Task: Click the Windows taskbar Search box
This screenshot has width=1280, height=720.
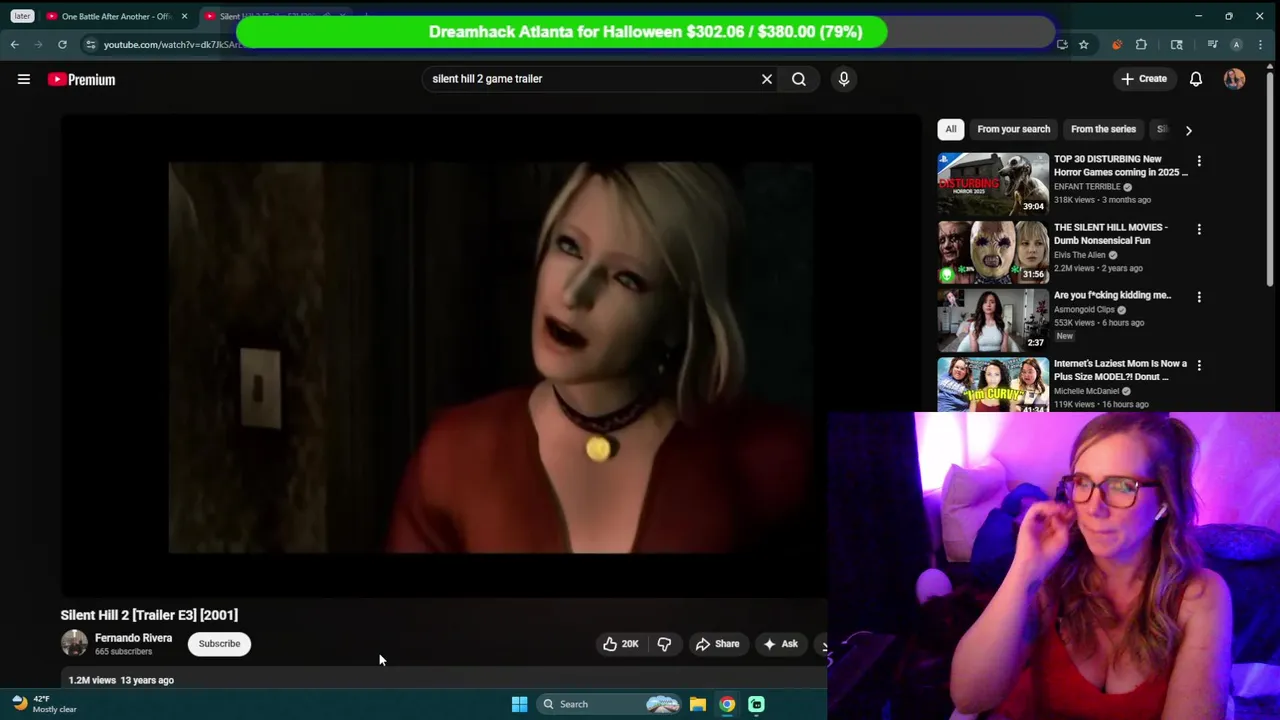Action: click(610, 704)
